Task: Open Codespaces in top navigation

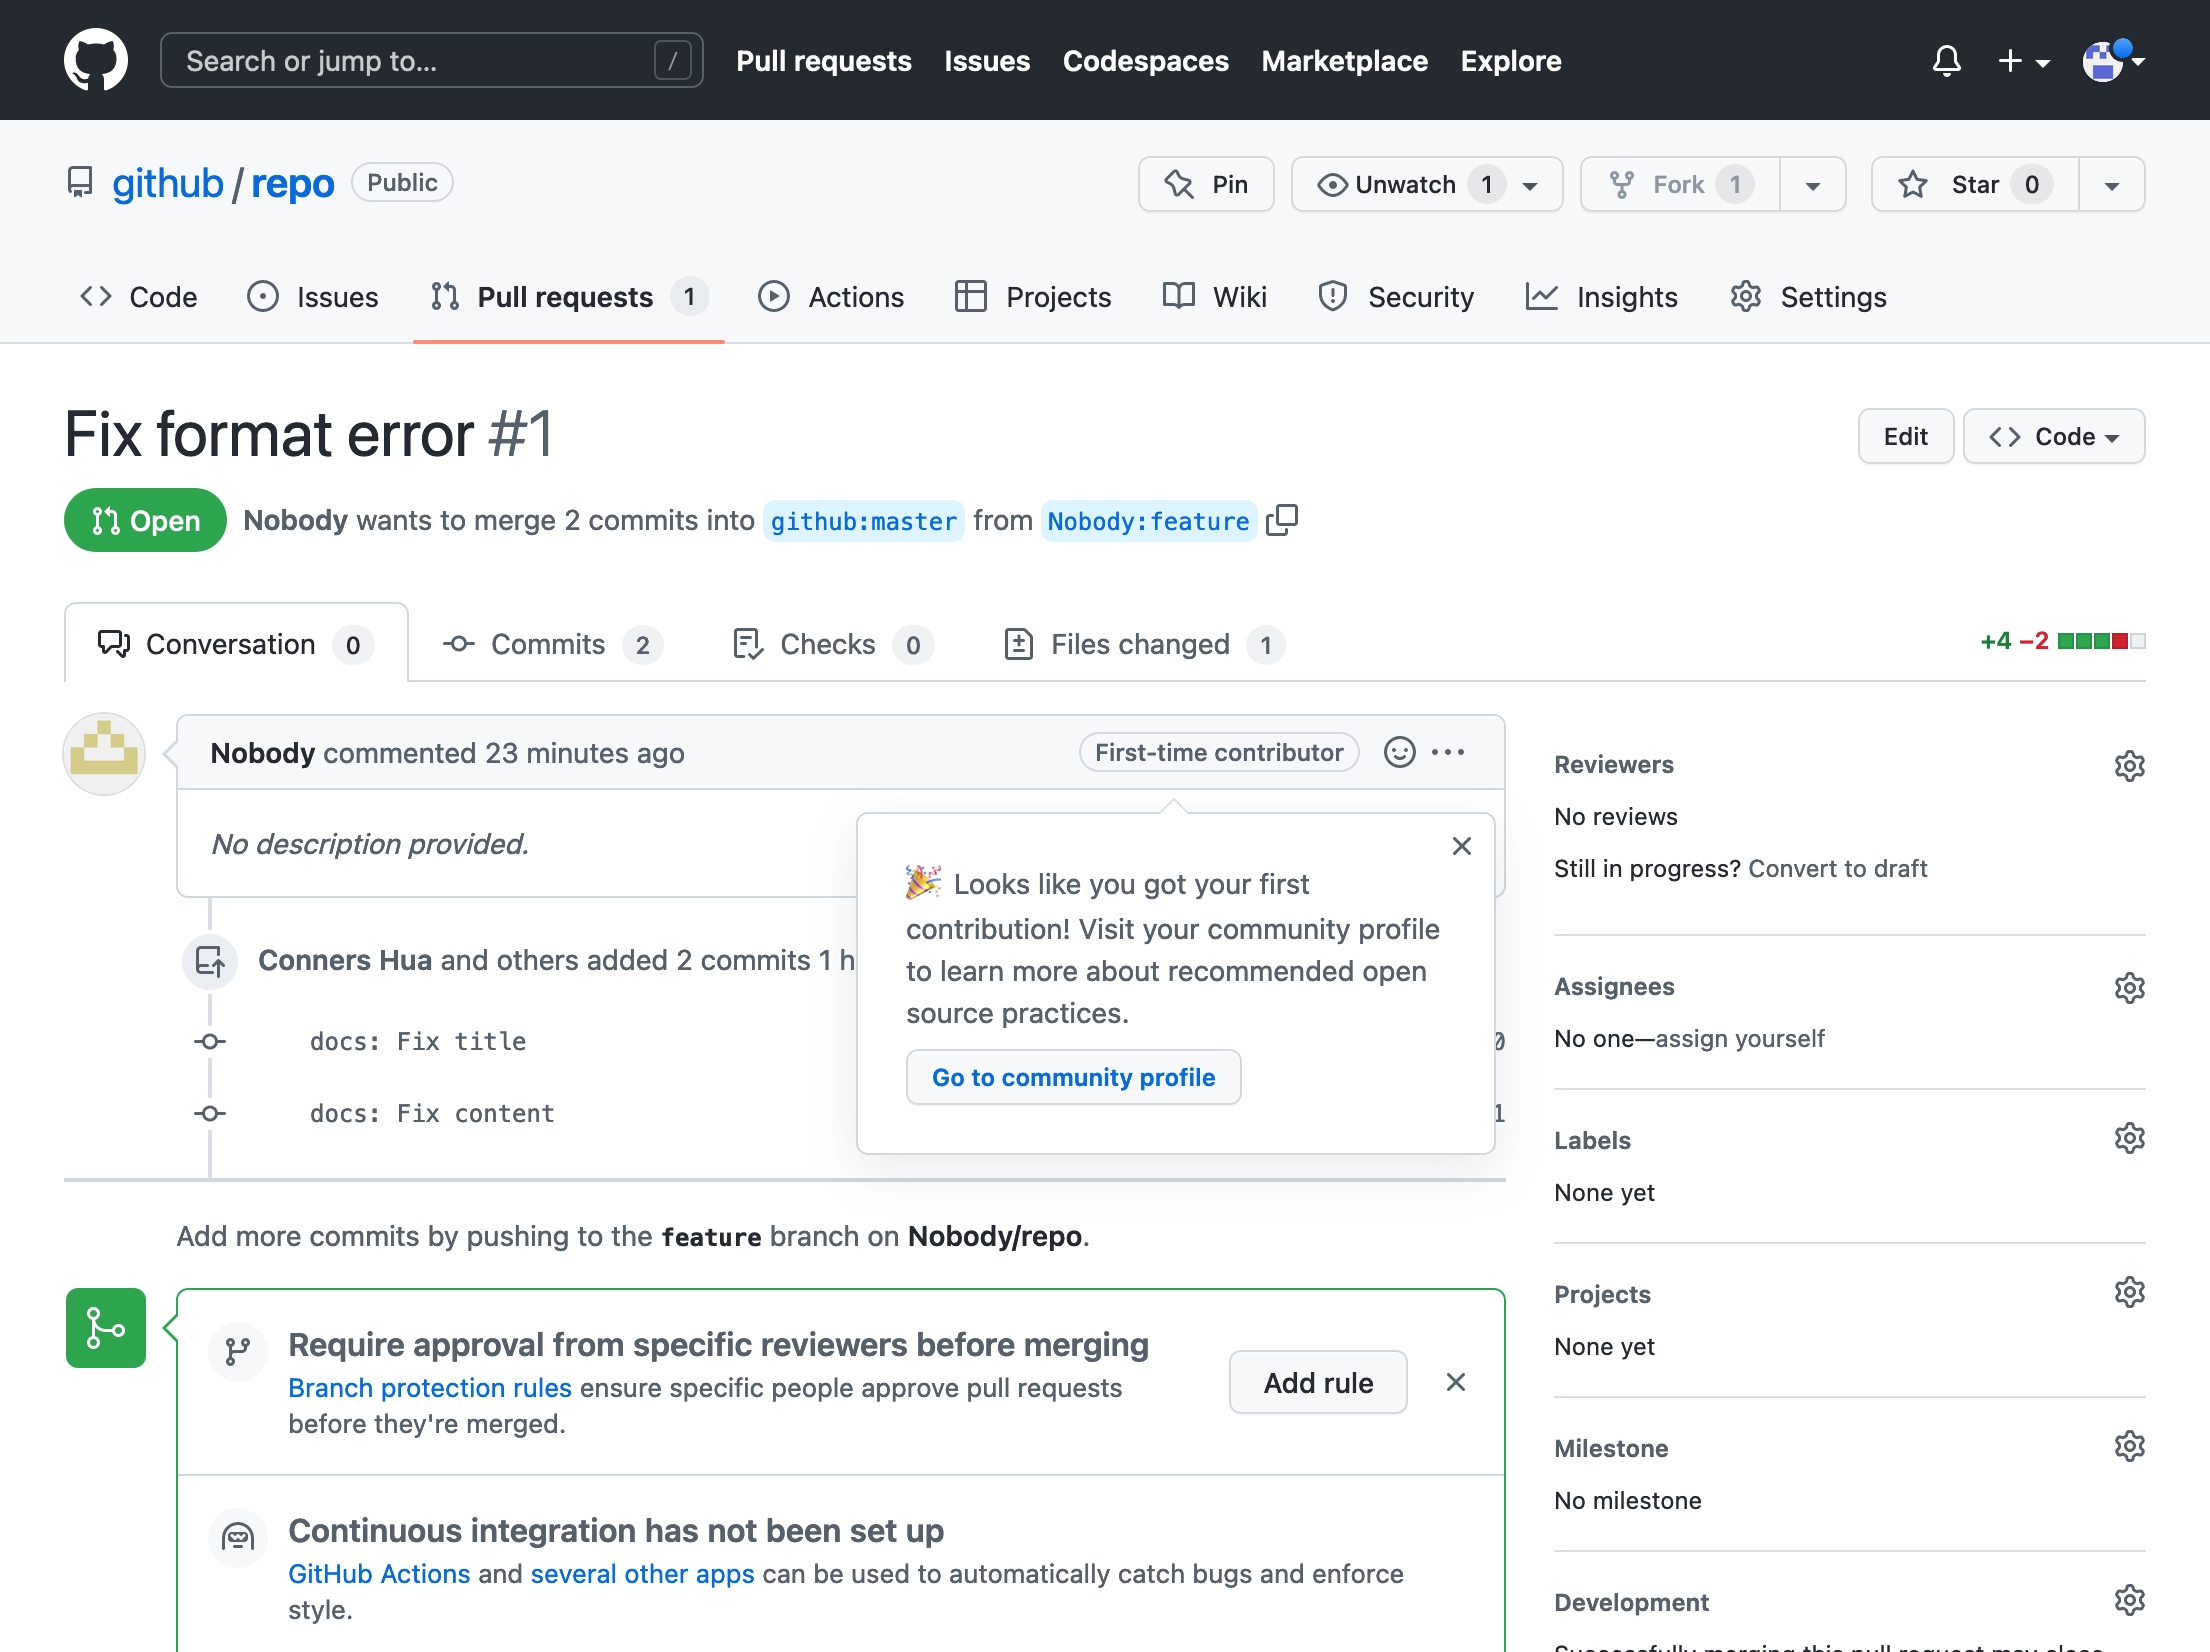Action: pos(1145,61)
